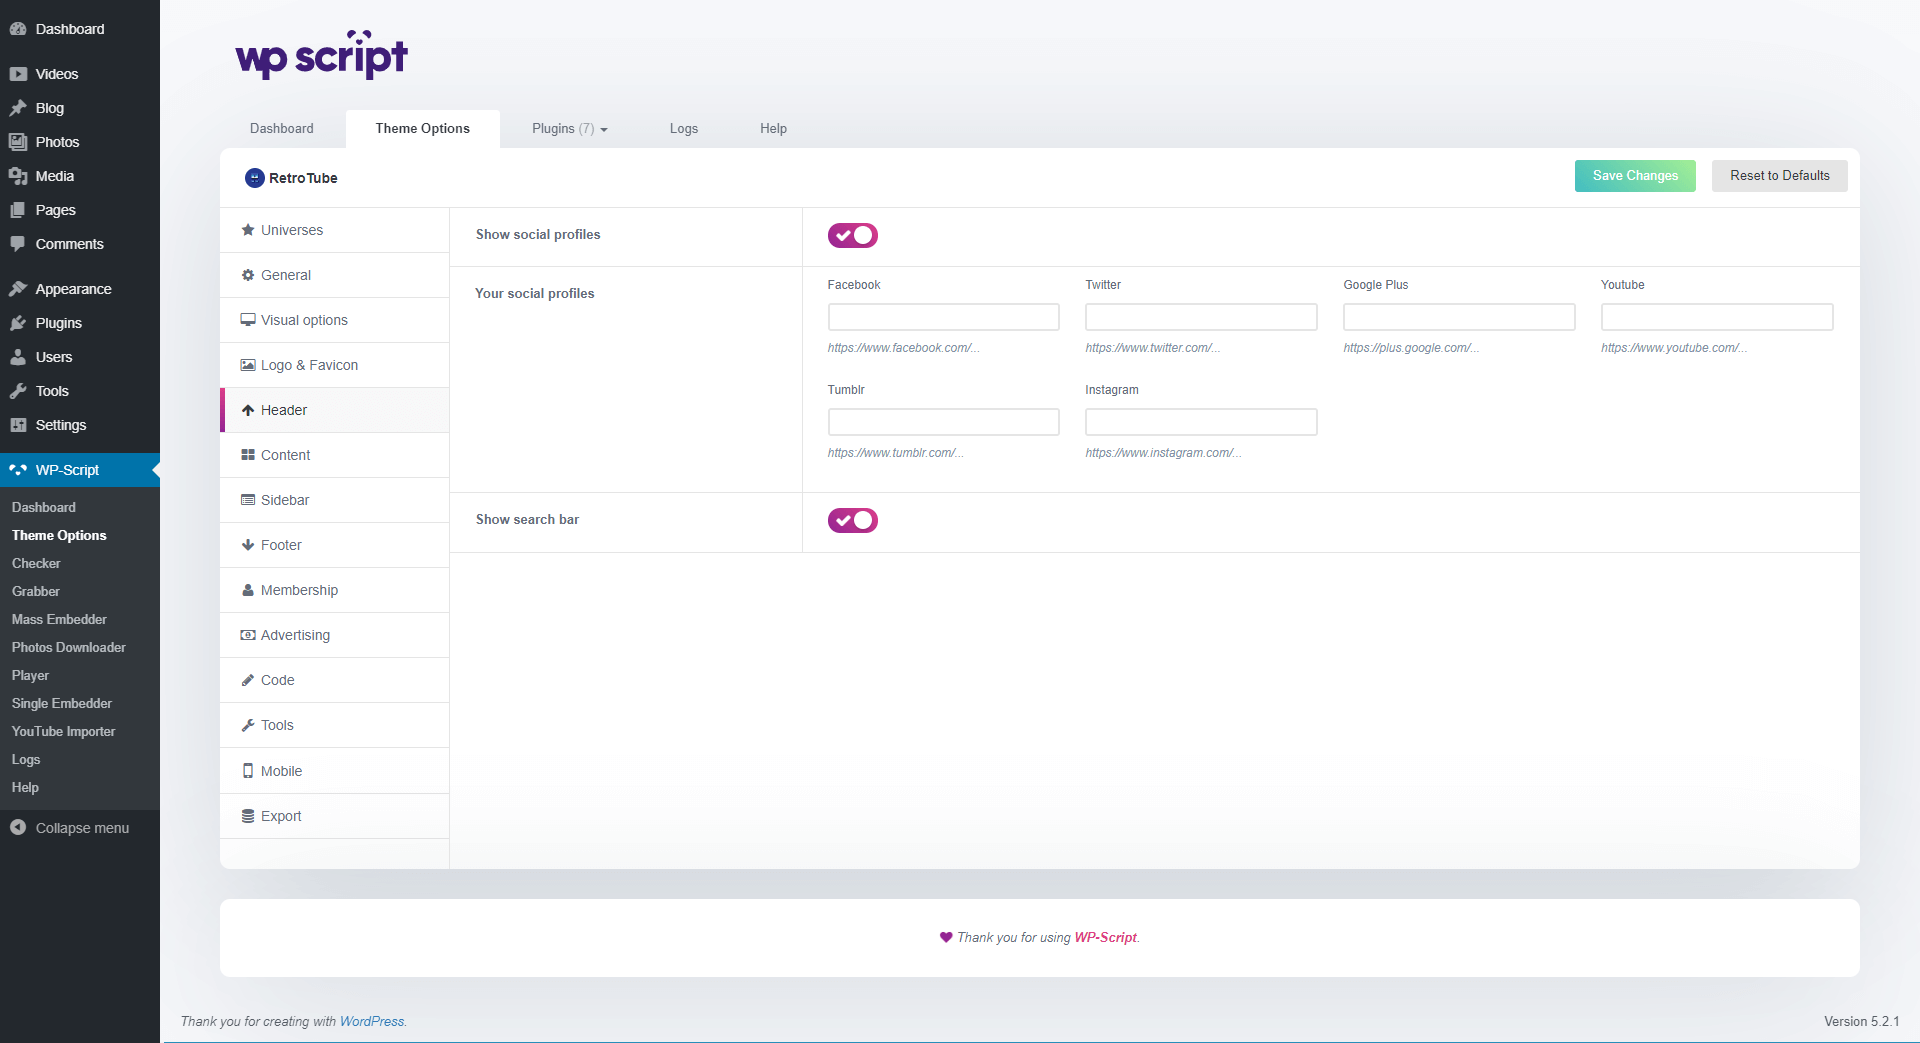
Task: Follow the WP-Script link in footer
Action: (x=1105, y=938)
